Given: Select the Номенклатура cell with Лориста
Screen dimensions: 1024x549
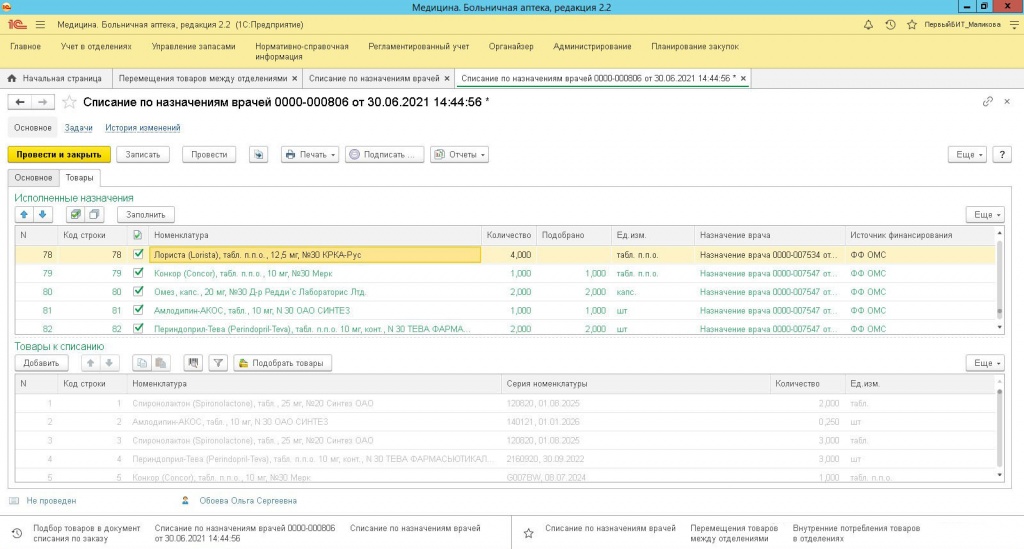Looking at the screenshot, I should (315, 255).
